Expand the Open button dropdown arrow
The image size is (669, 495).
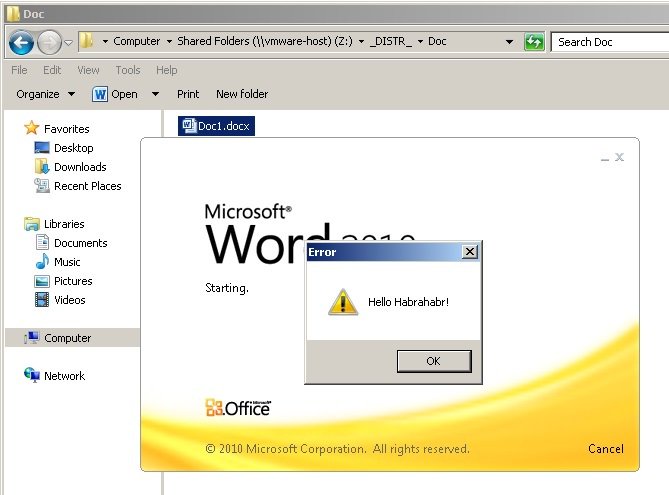coord(155,94)
